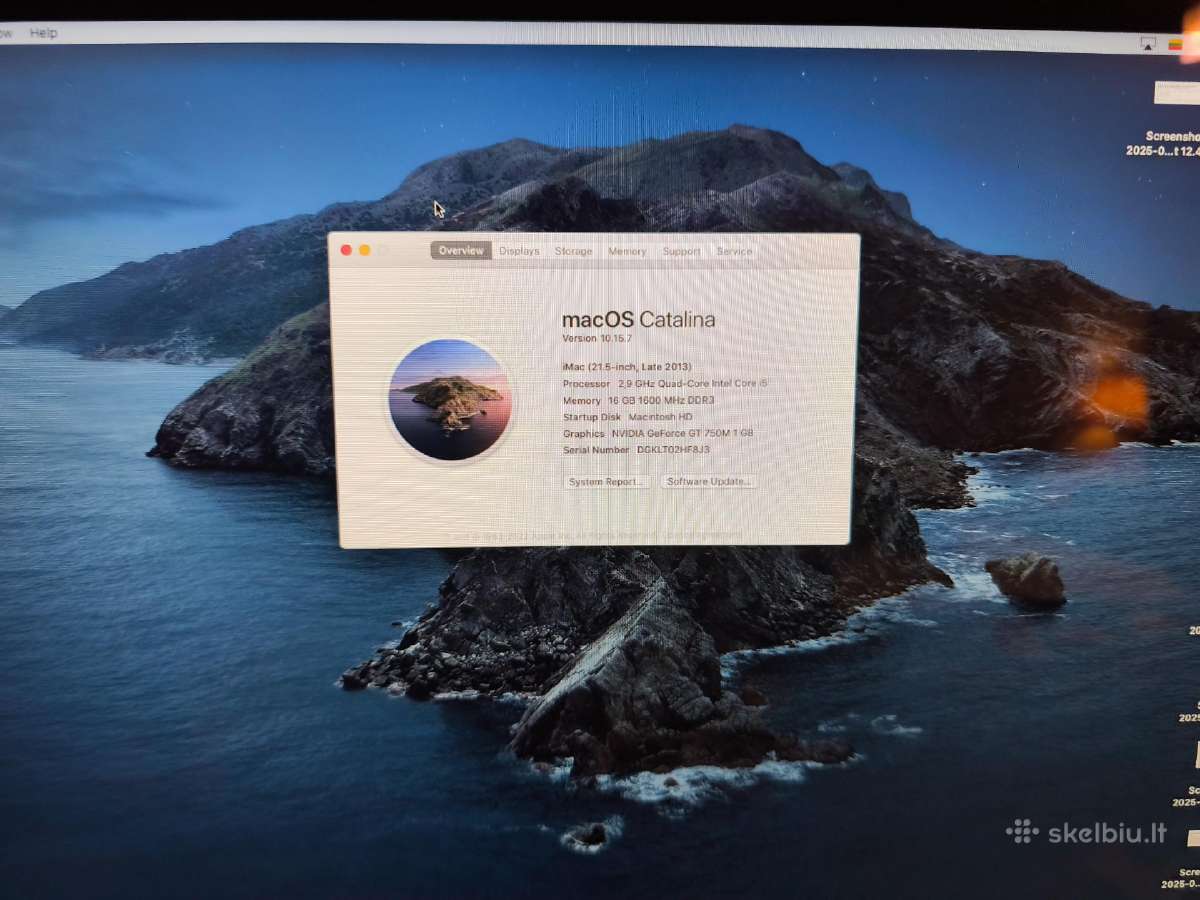Open the Storage tab
Viewport: 1200px width, 900px height.
click(x=574, y=251)
